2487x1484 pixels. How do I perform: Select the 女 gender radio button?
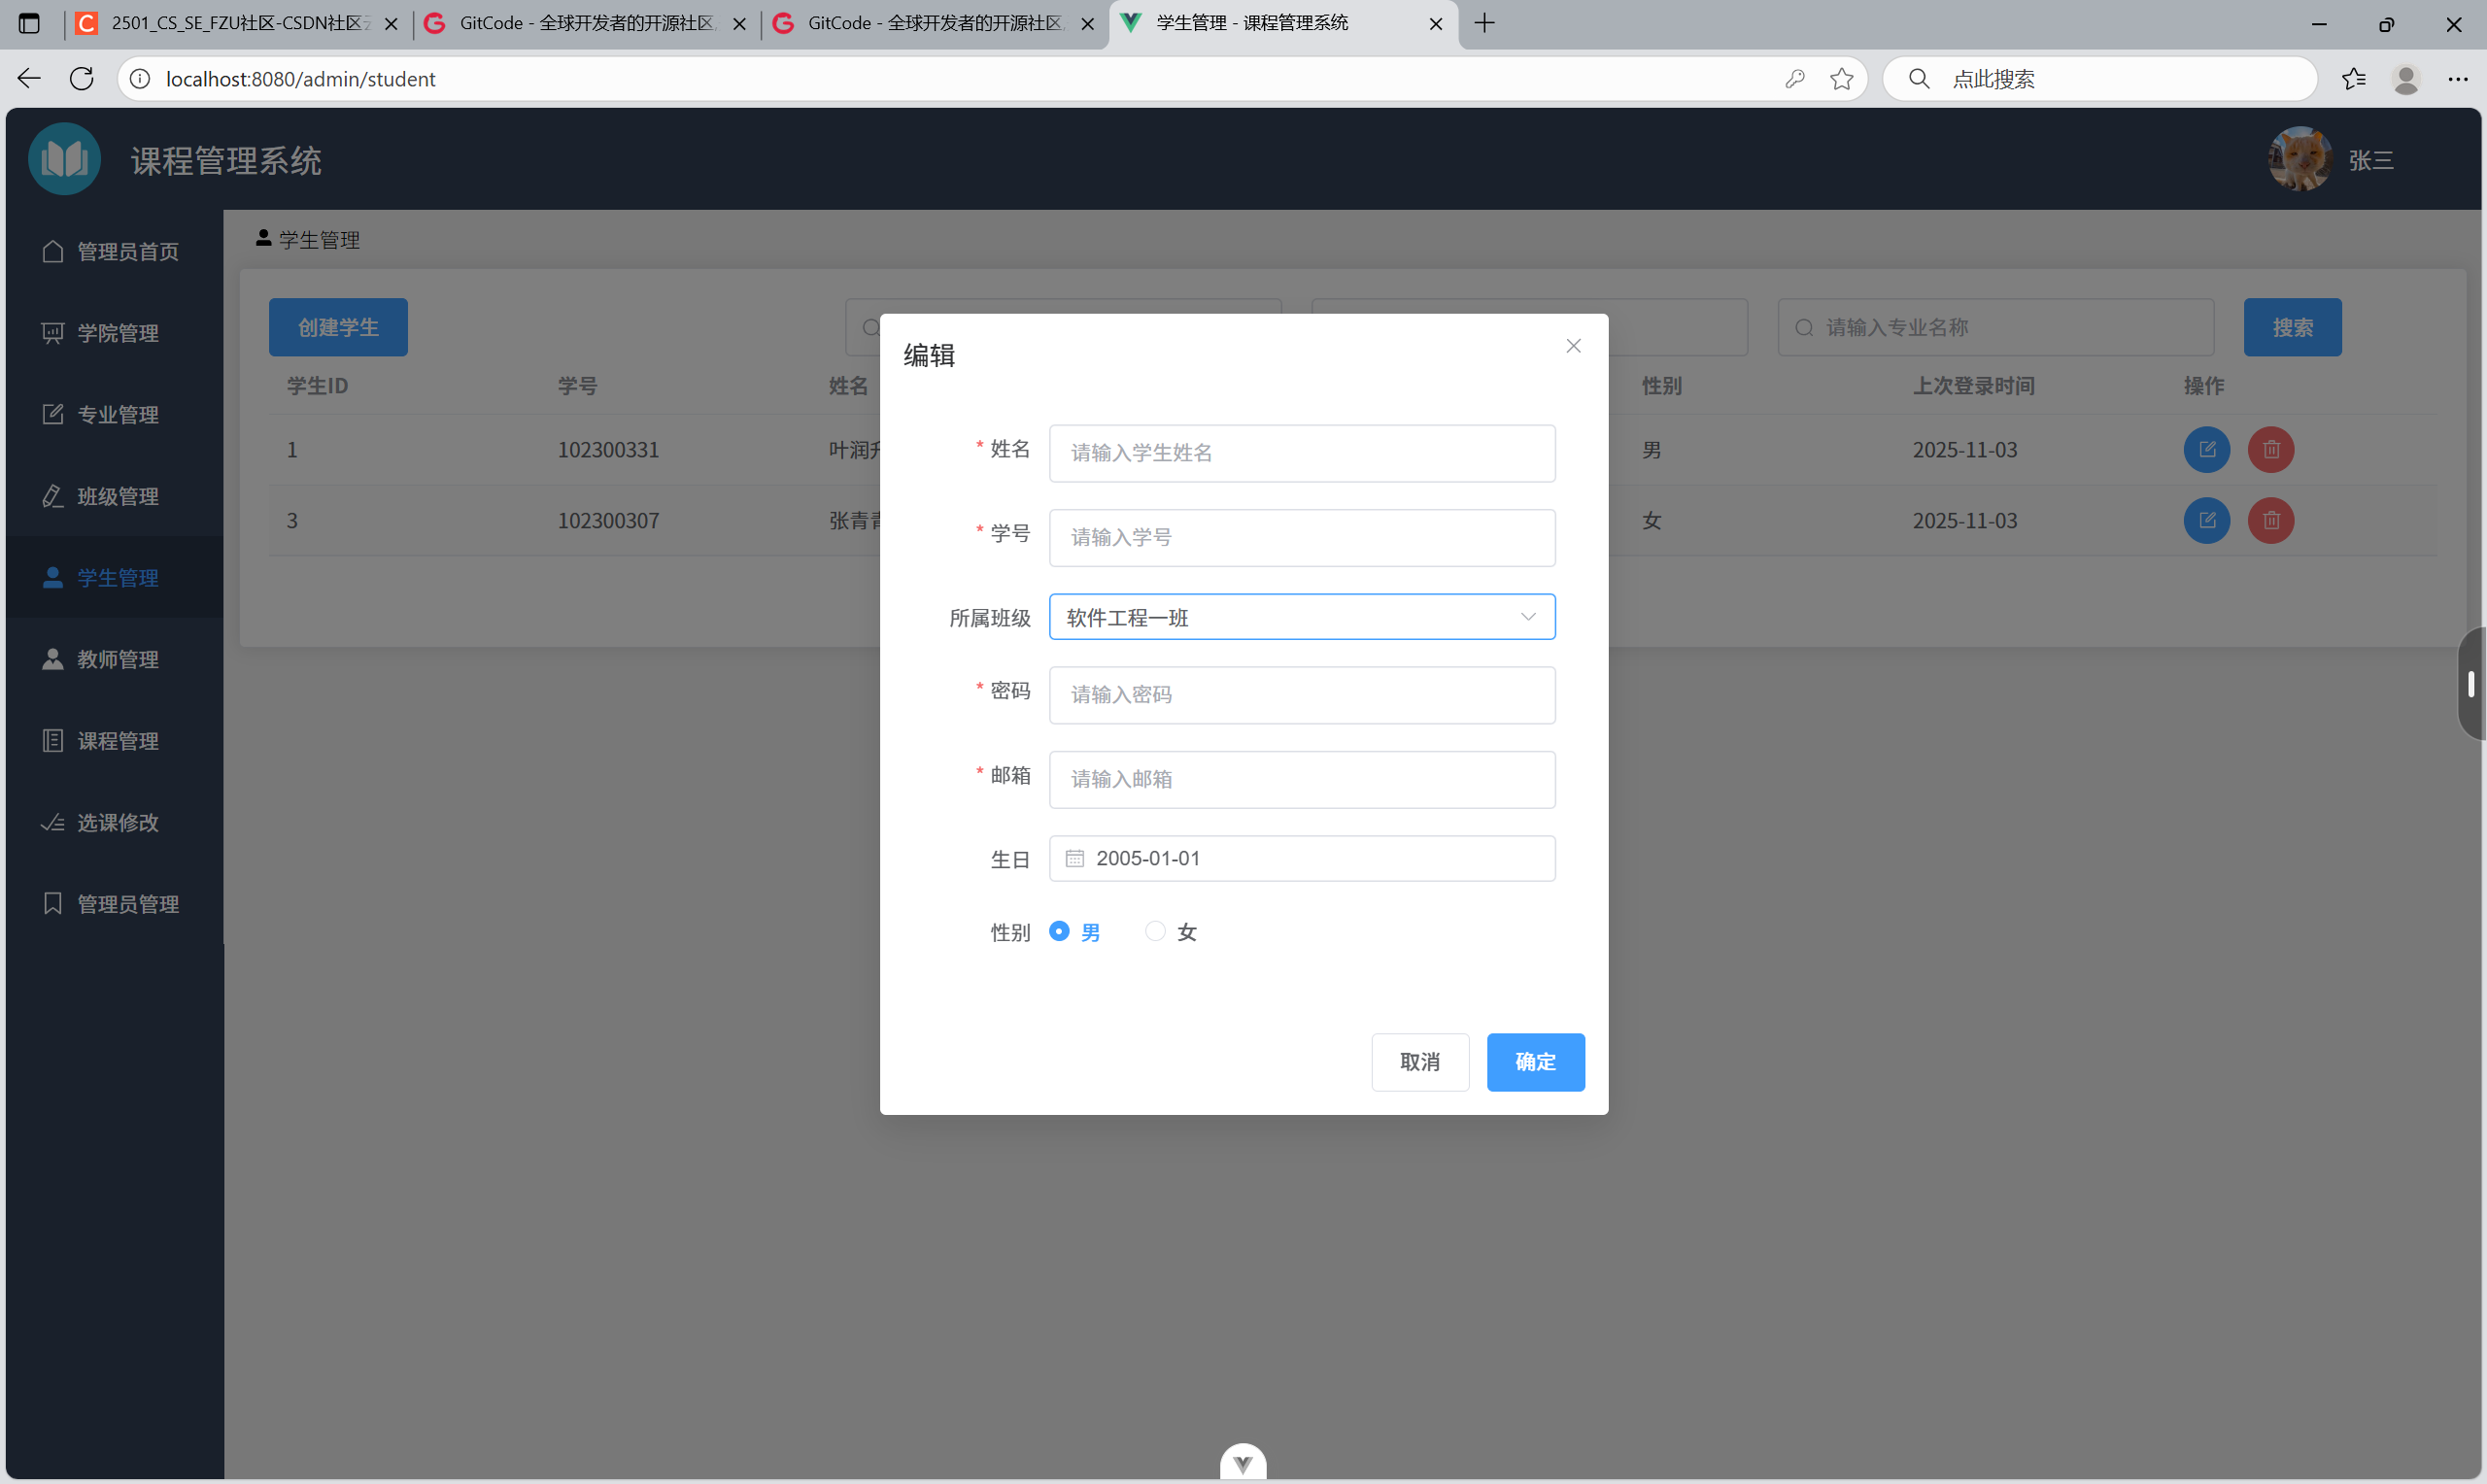[x=1155, y=932]
